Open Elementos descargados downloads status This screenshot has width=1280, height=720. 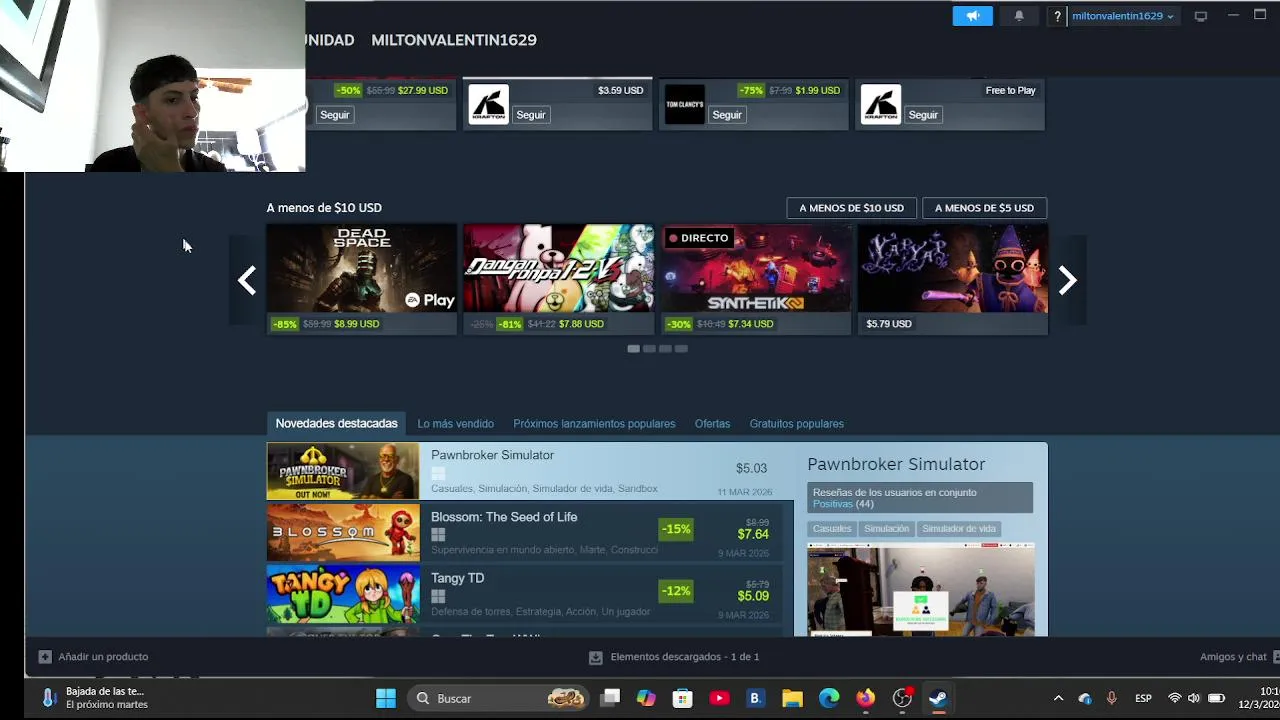click(674, 657)
